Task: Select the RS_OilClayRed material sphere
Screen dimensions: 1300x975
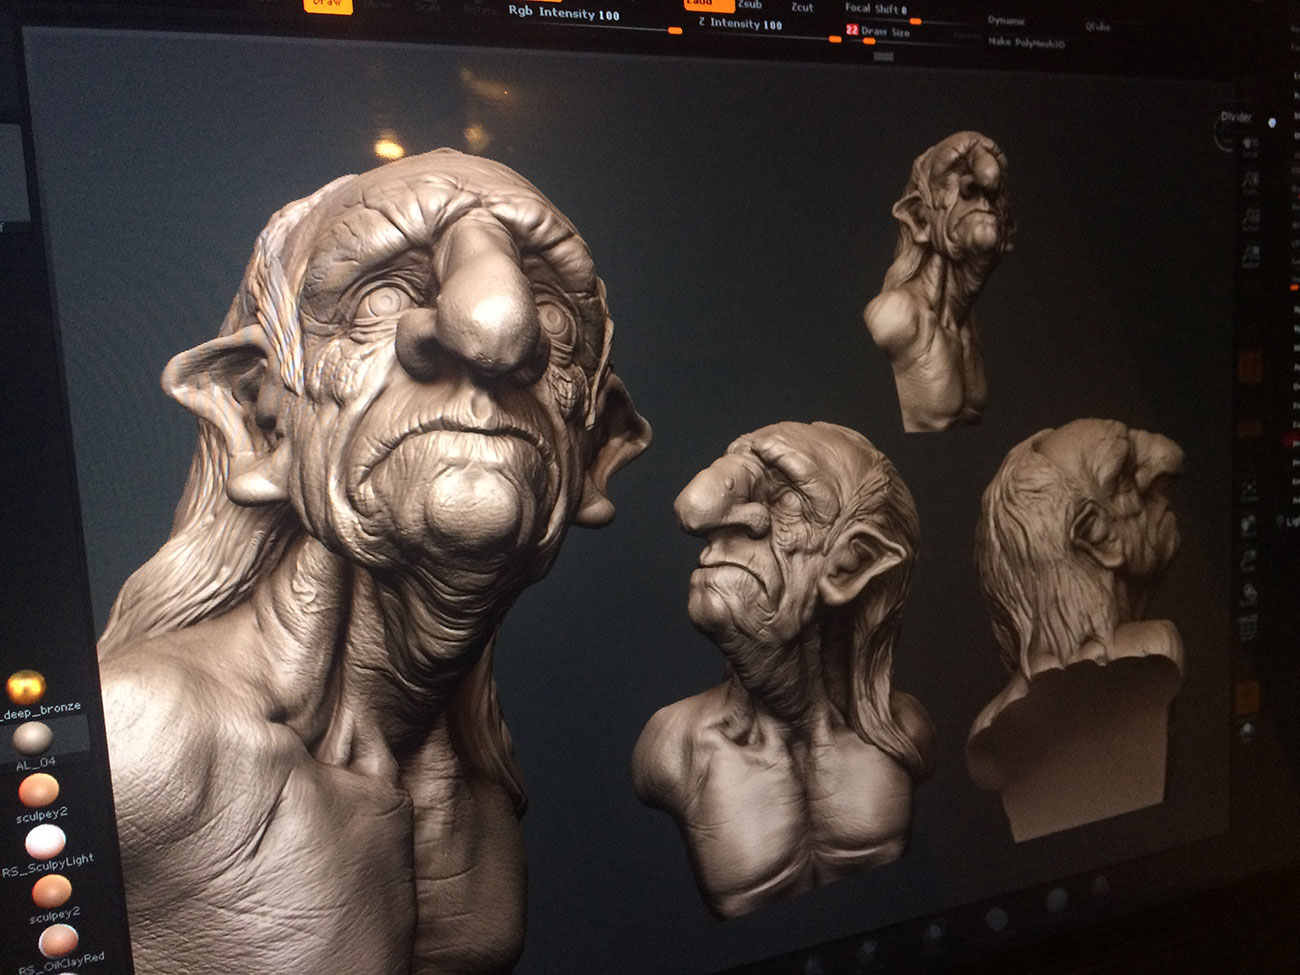Action: (58, 940)
